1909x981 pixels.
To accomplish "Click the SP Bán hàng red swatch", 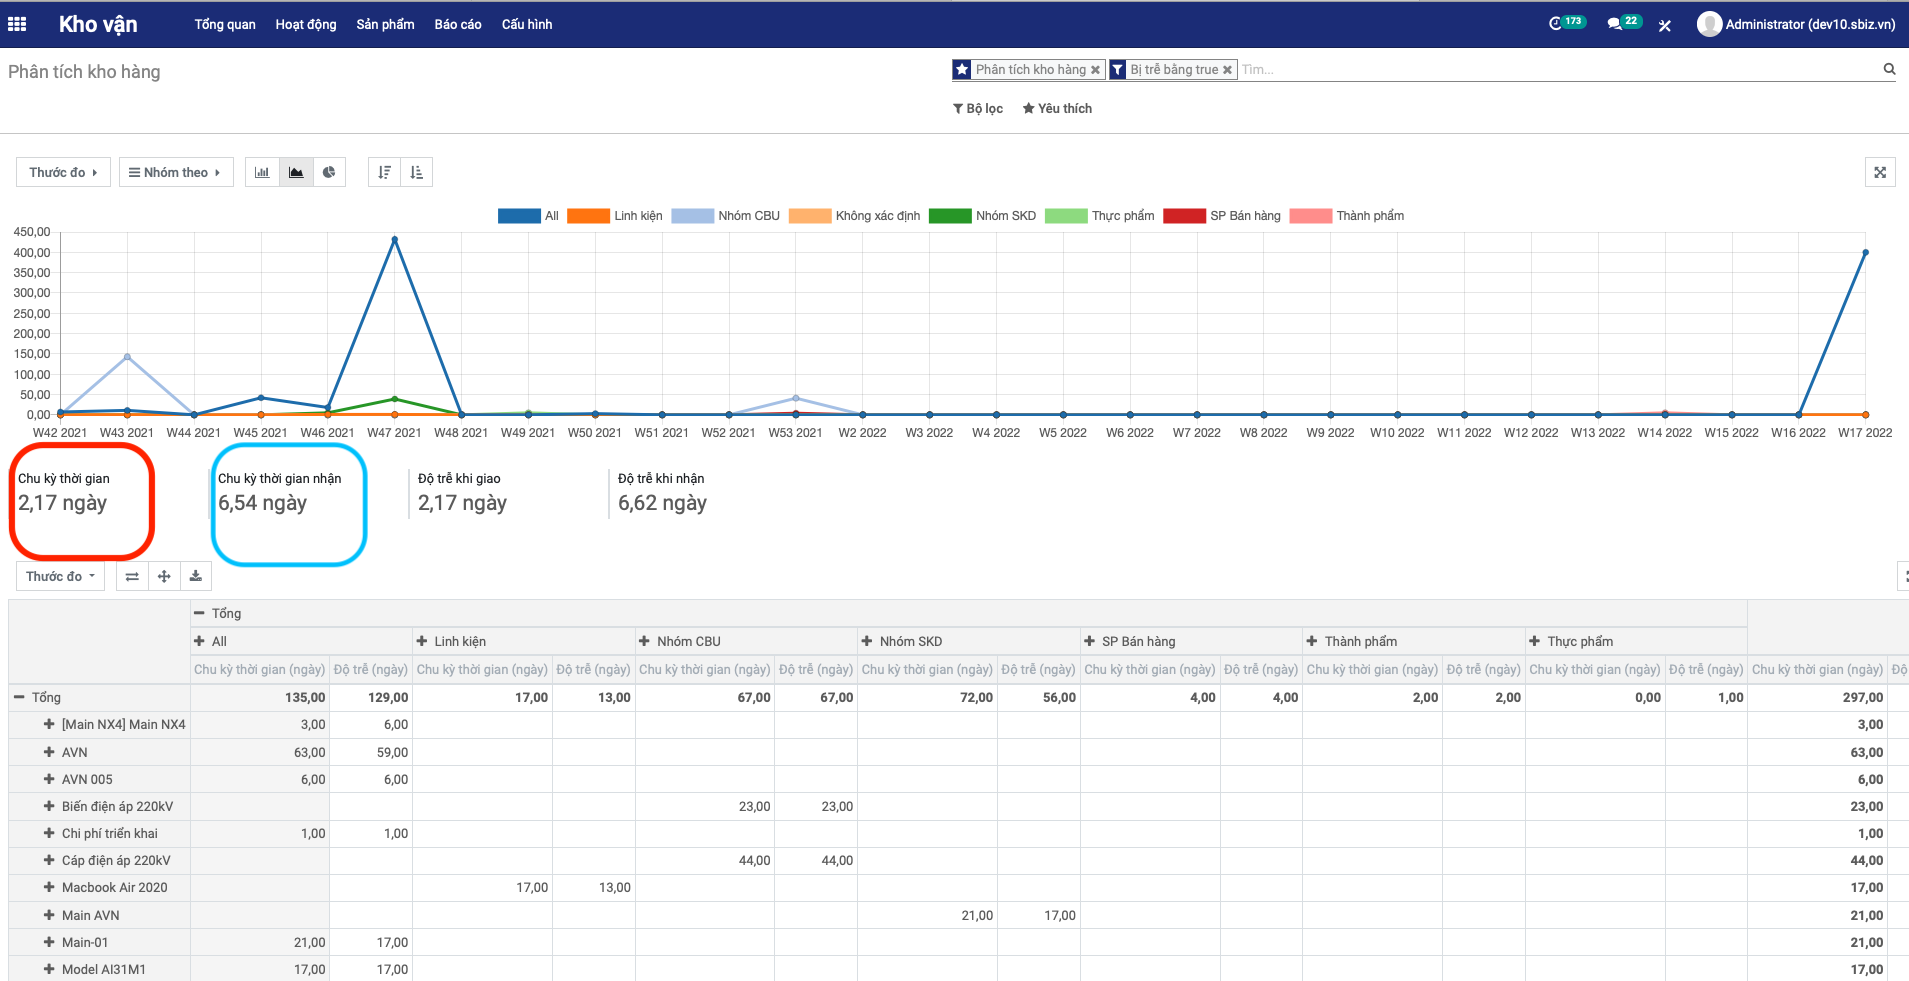I will (x=1184, y=216).
